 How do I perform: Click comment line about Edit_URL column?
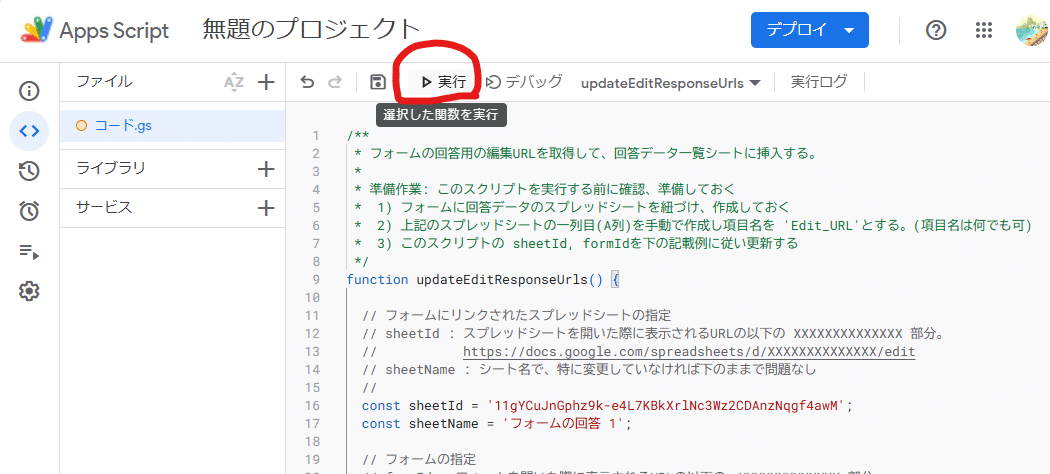pos(692,225)
